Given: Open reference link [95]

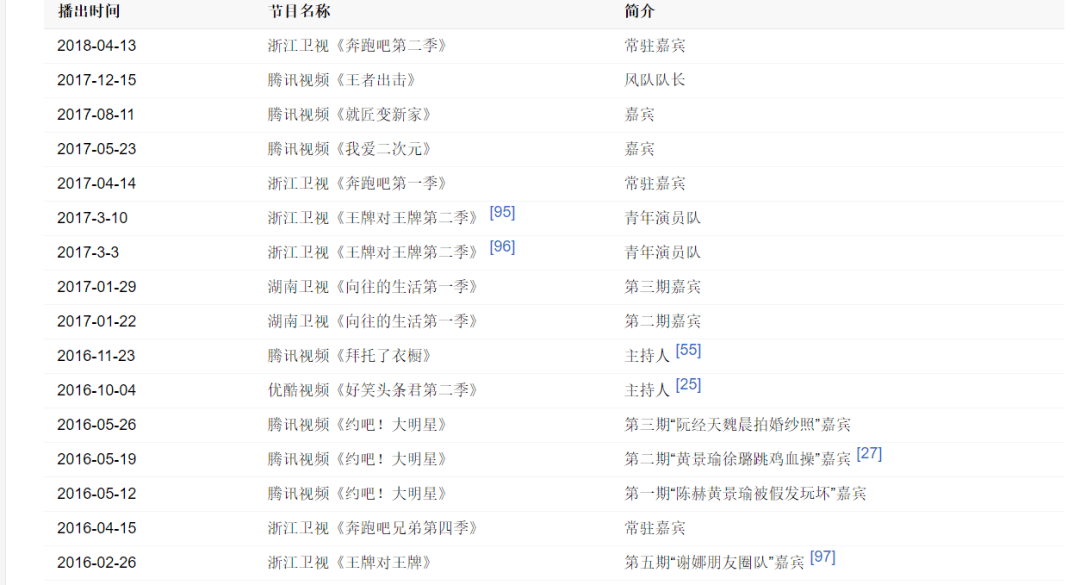Looking at the screenshot, I should tap(502, 212).
